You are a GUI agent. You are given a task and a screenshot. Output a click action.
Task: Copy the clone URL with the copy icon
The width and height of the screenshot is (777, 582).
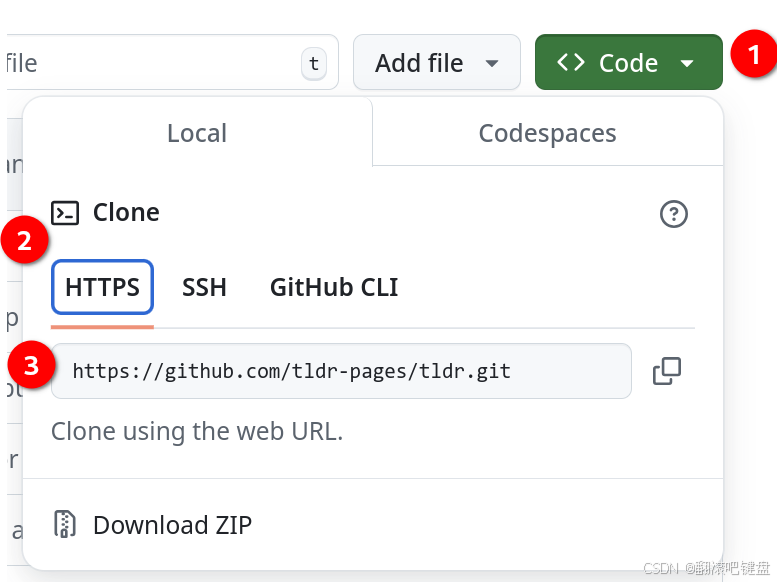pos(667,371)
